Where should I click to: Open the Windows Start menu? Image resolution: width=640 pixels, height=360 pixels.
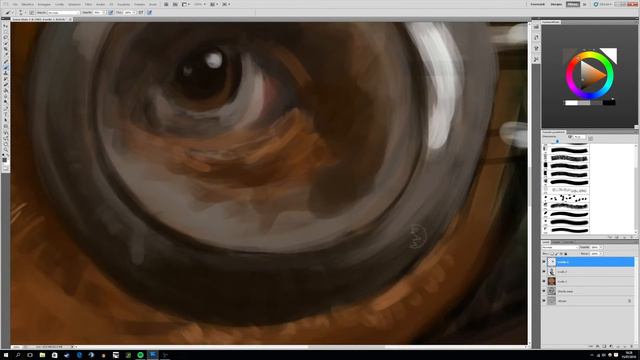(6, 355)
